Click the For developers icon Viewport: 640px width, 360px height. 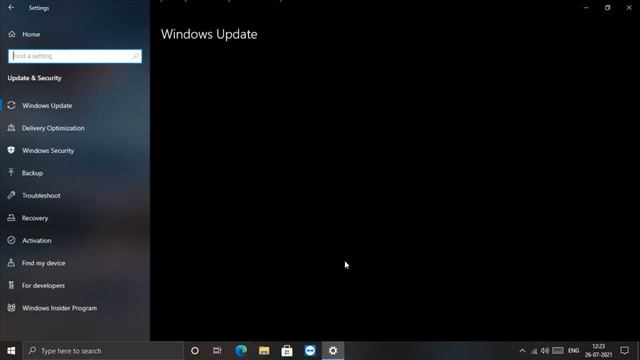click(x=11, y=285)
